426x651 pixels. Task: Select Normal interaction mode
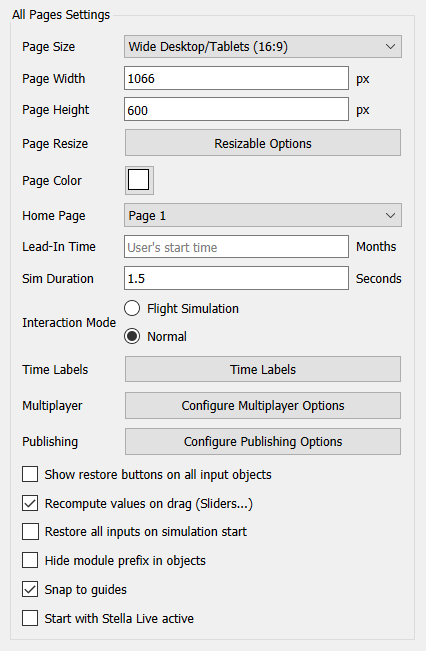[x=132, y=336]
